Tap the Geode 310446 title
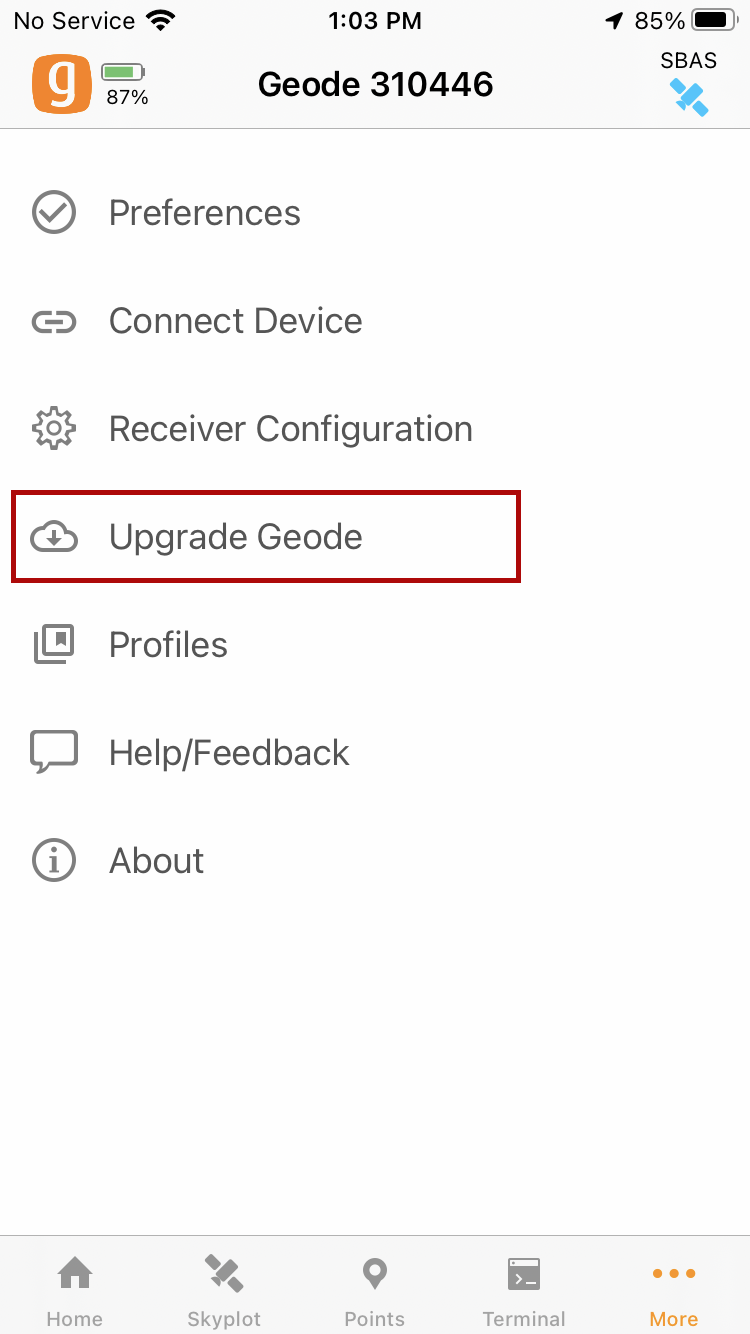The width and height of the screenshot is (750, 1334). pos(376,84)
